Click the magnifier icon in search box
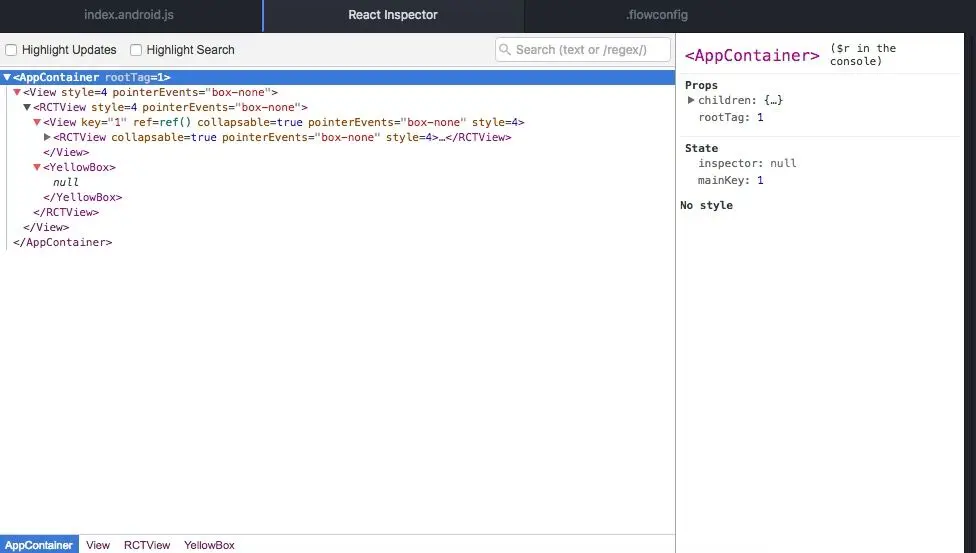The image size is (976, 553). pyautogui.click(x=505, y=49)
